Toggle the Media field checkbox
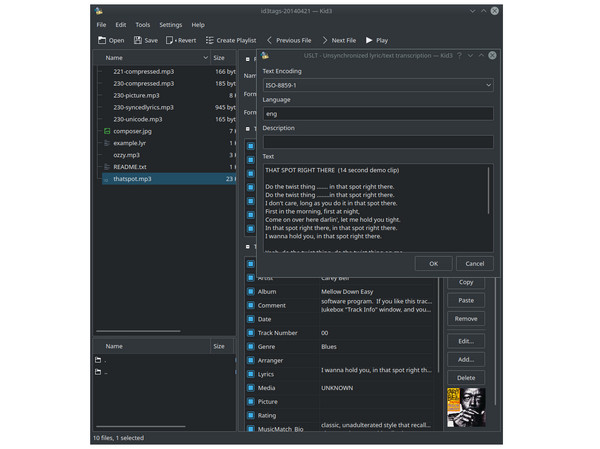The width and height of the screenshot is (600, 449). [x=251, y=388]
